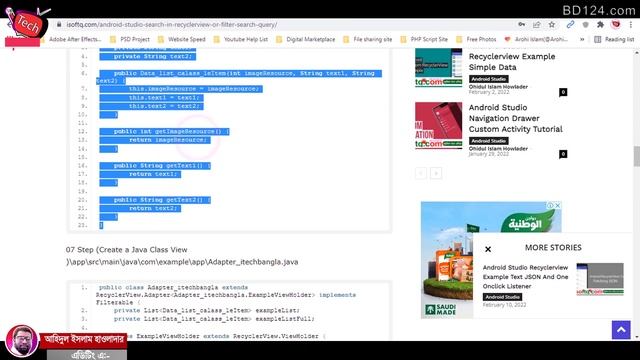Image resolution: width=640 pixels, height=360 pixels.
Task: Open Recyclerview Example Text JSON story
Action: (525, 277)
